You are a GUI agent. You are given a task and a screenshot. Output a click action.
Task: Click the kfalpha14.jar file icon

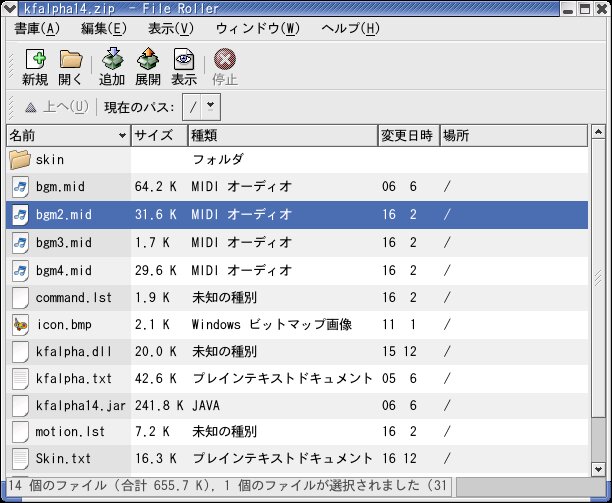point(20,405)
